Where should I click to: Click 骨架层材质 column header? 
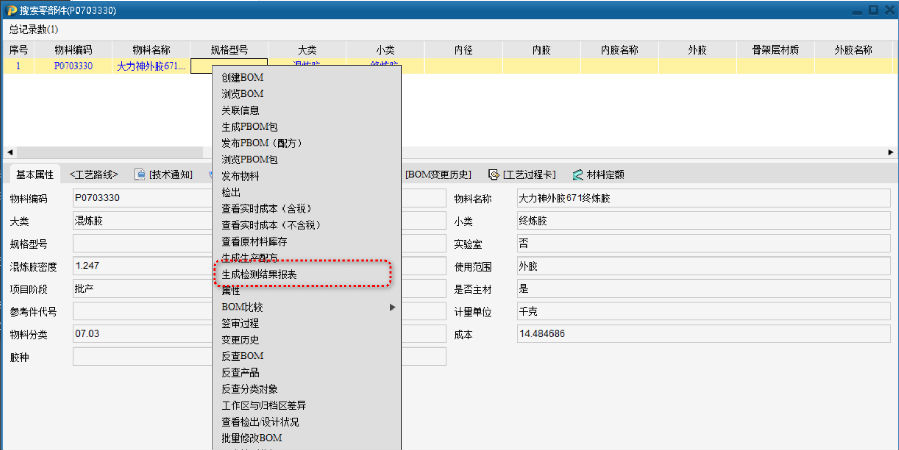point(775,50)
